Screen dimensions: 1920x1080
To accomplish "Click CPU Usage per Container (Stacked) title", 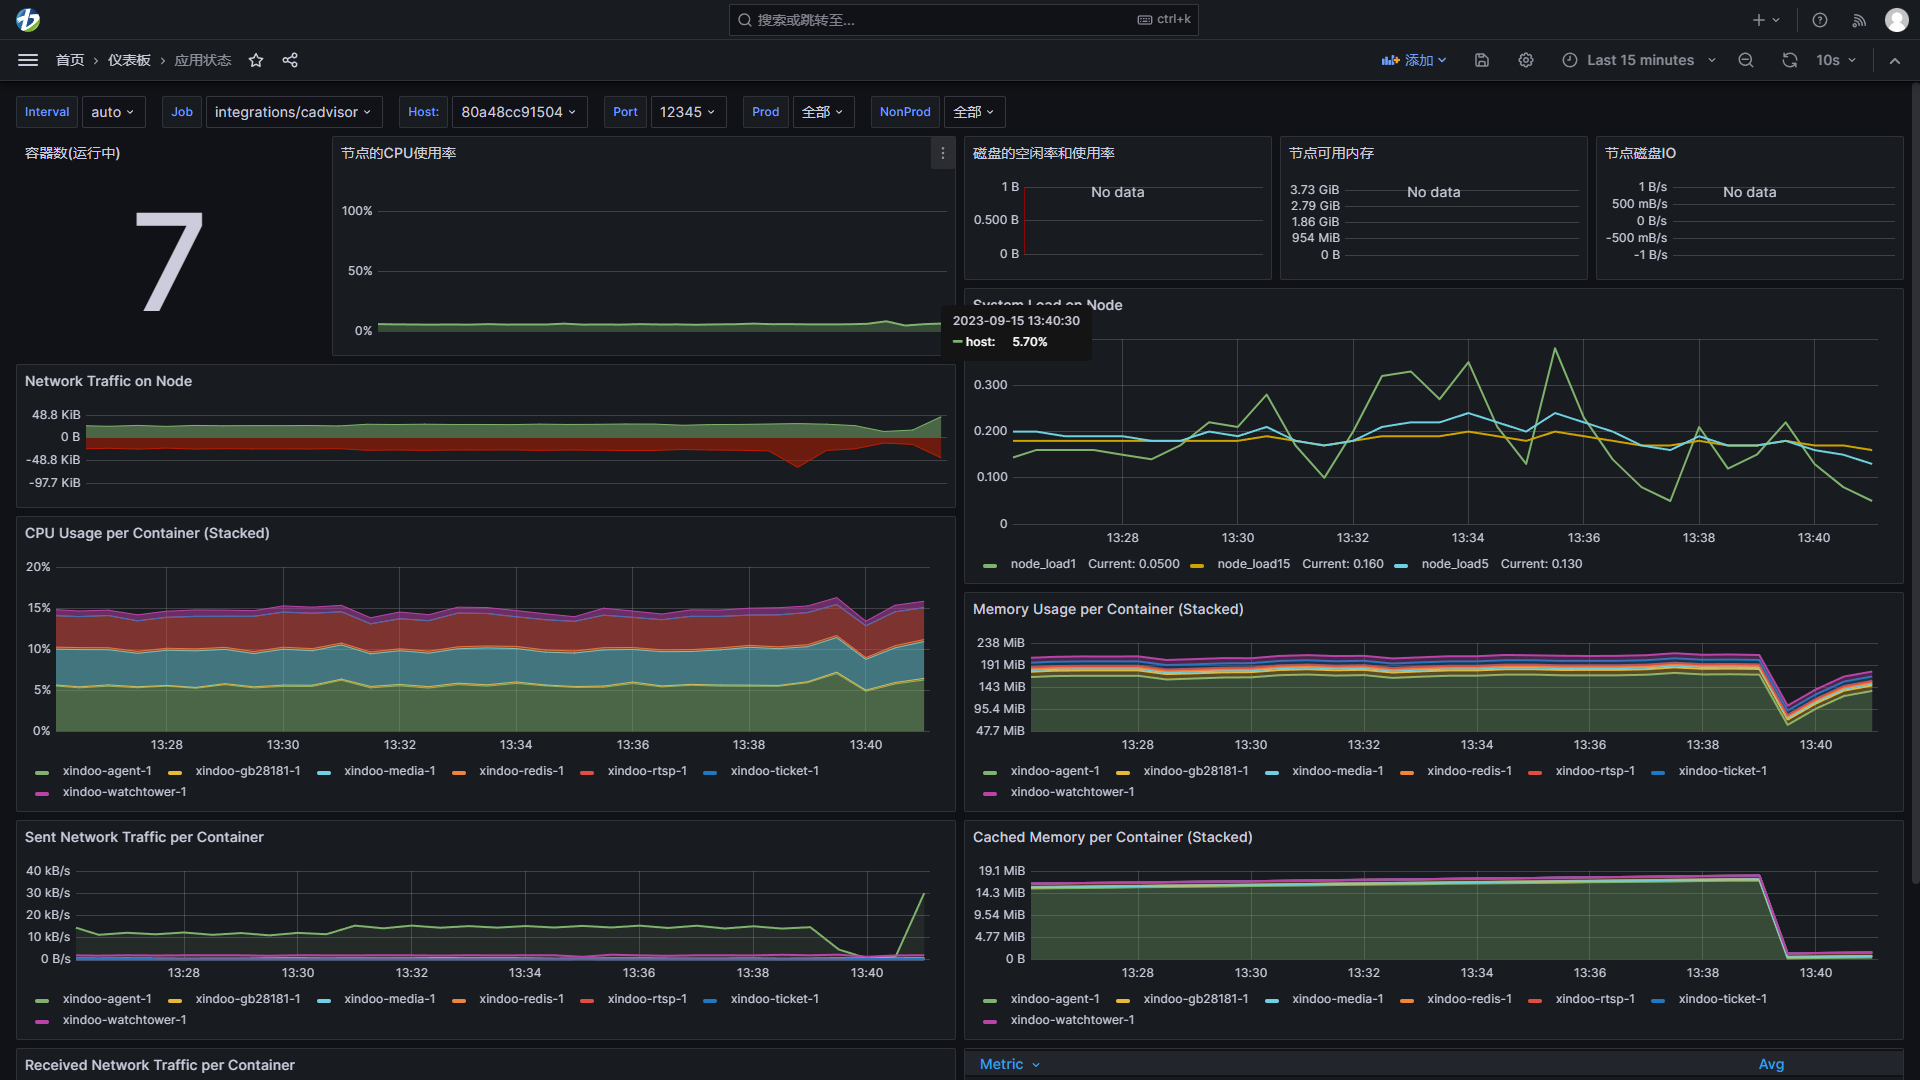I will [x=147, y=533].
